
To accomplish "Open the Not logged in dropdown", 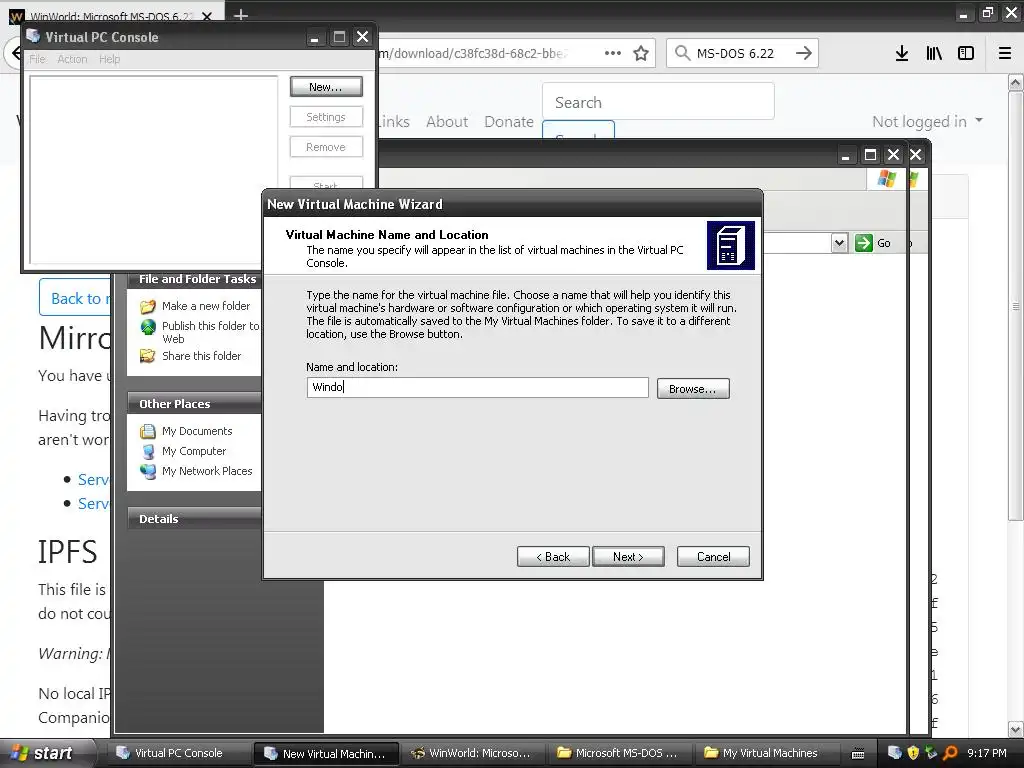I will 927,121.
